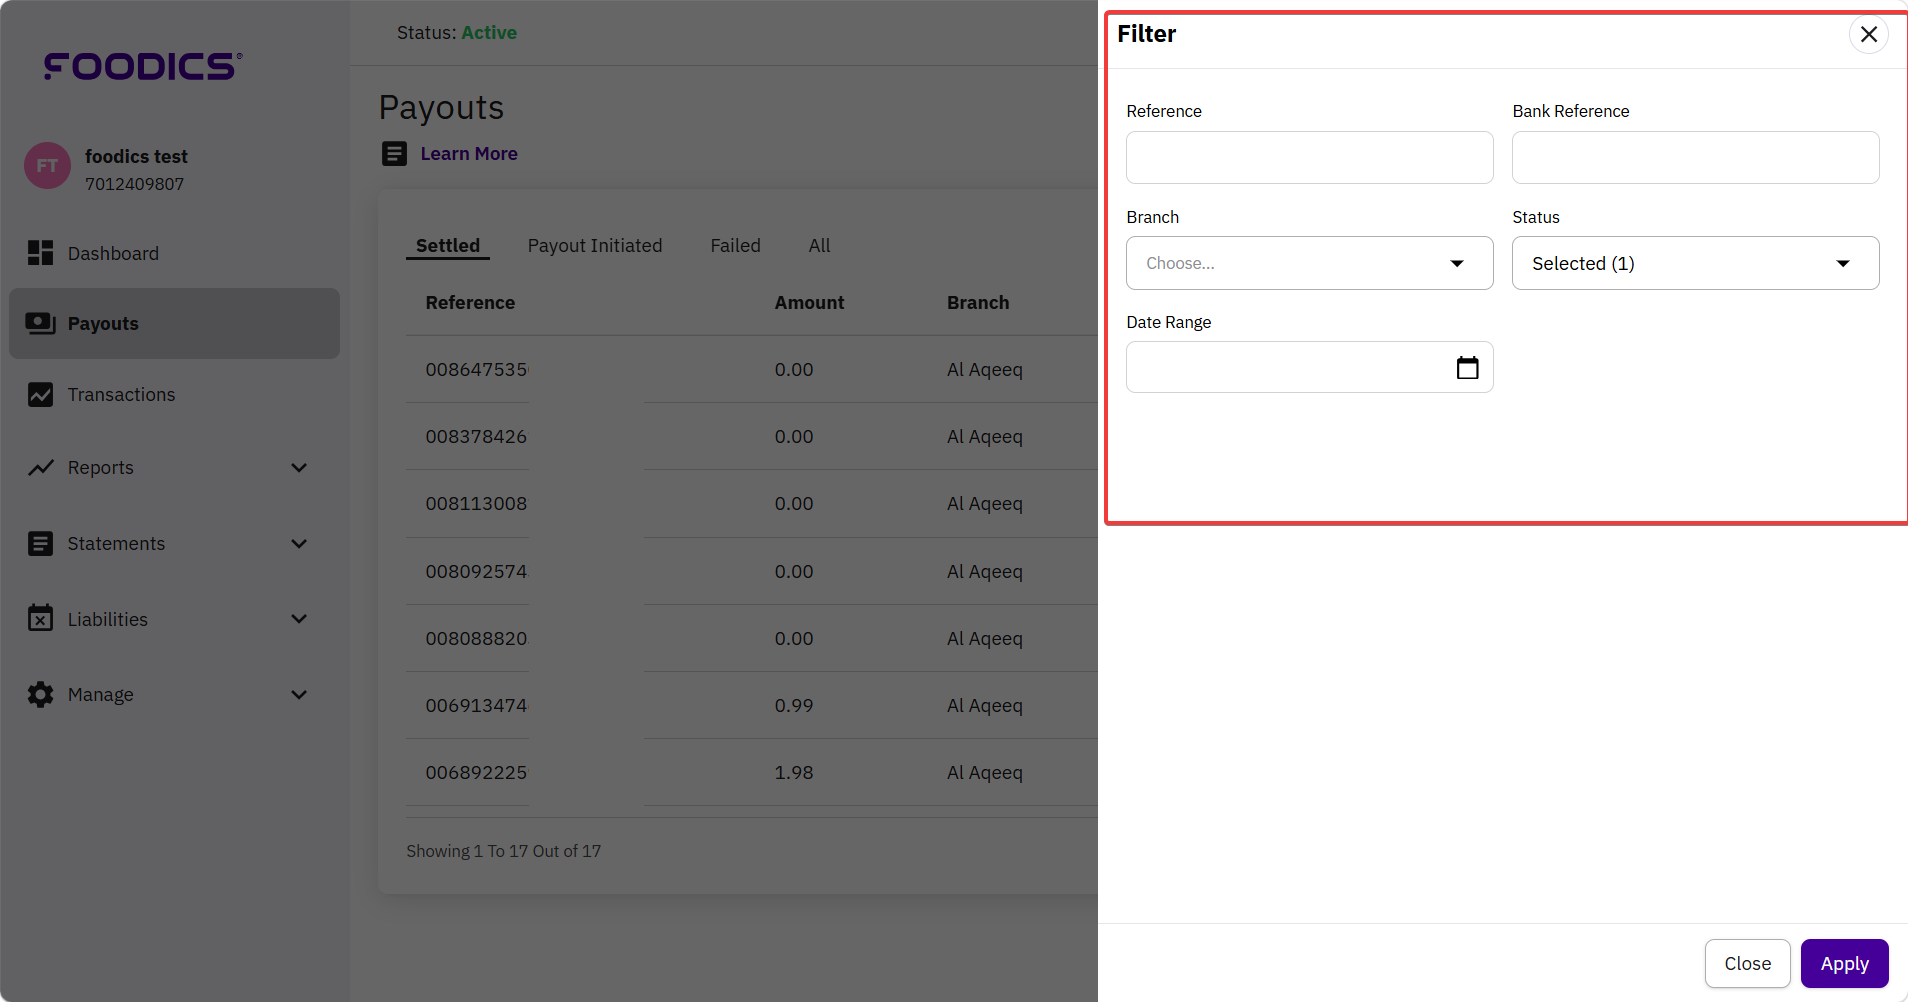Click the Liabilities calendar icon

pos(40,618)
